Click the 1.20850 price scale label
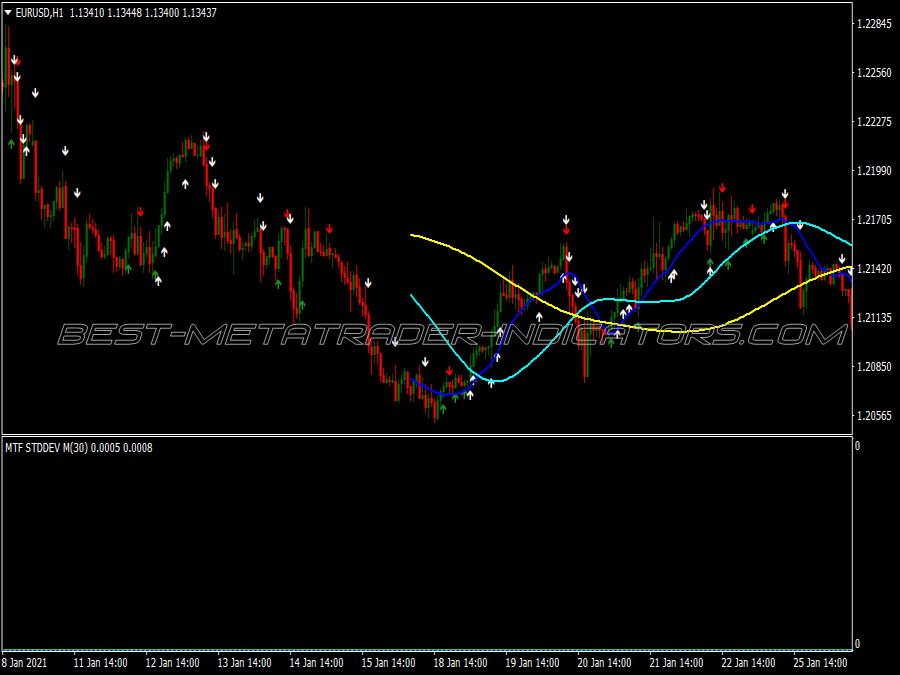900x675 pixels. [x=874, y=366]
